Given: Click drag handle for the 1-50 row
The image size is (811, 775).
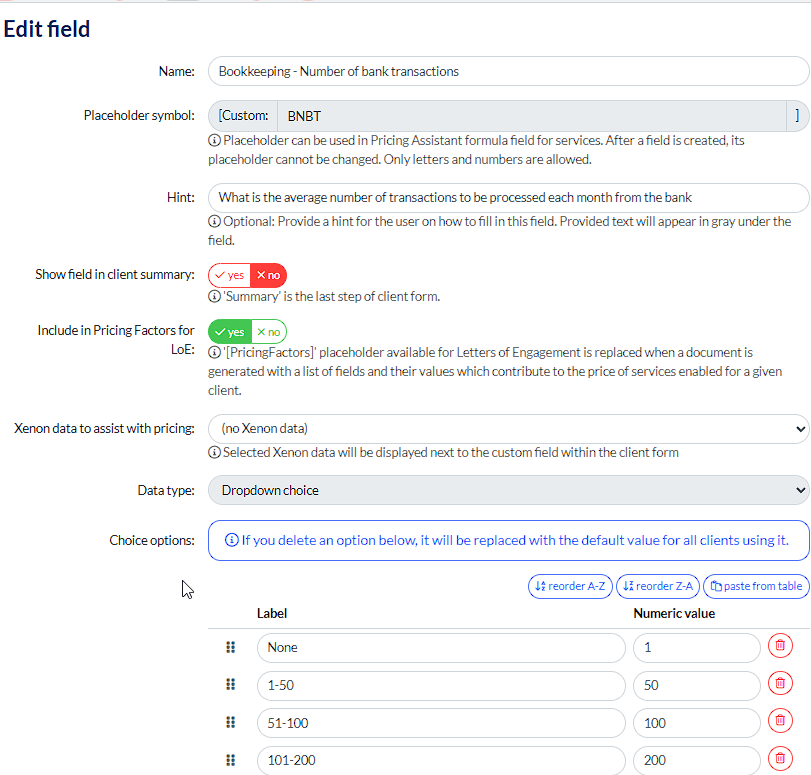Looking at the screenshot, I should 231,685.
